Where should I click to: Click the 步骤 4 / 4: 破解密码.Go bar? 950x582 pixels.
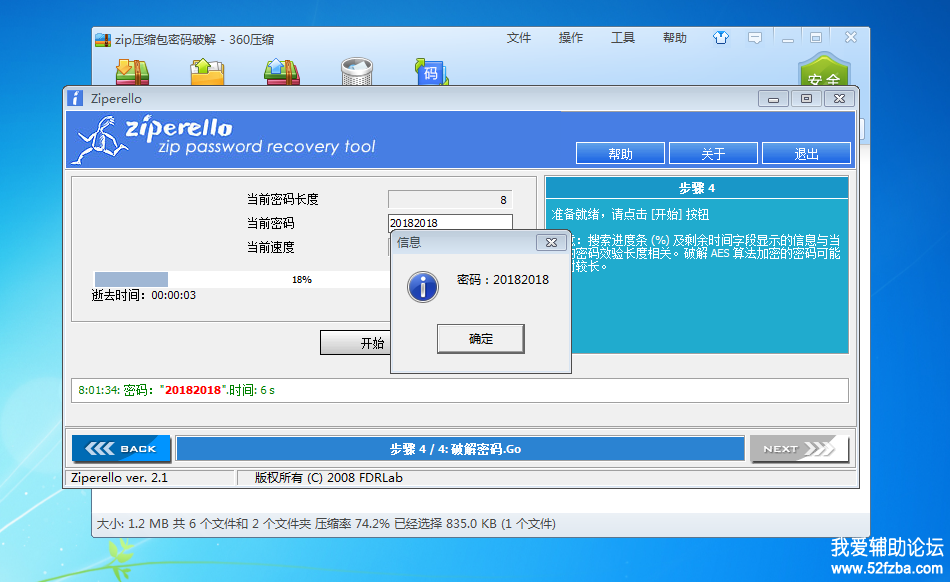click(460, 449)
